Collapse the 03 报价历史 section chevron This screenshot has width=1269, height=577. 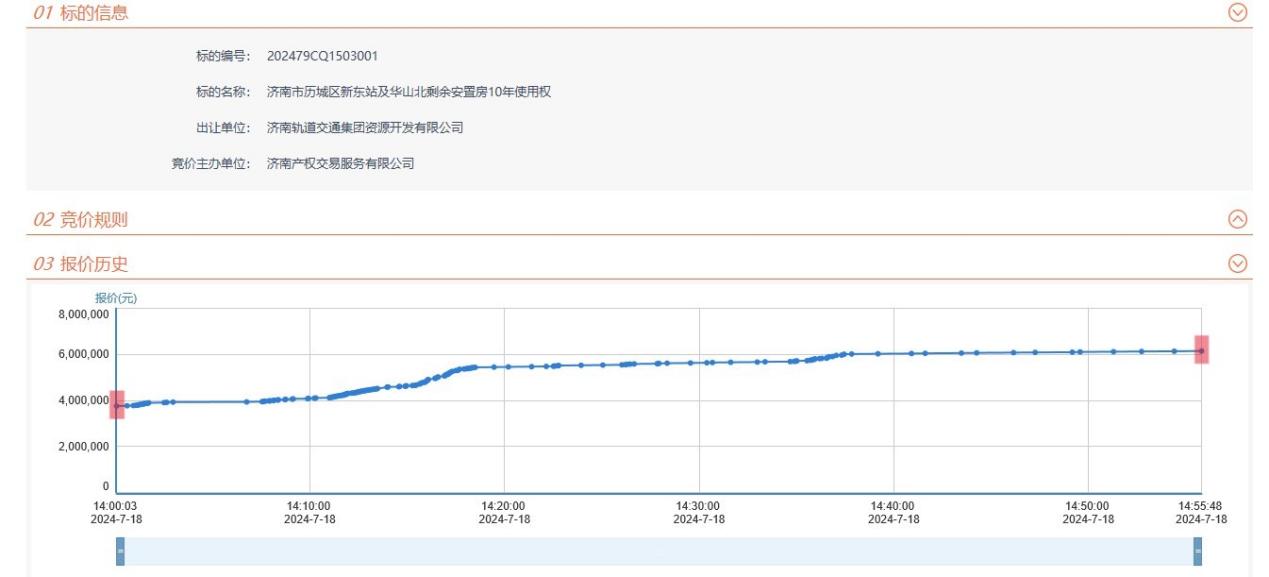tap(1238, 263)
